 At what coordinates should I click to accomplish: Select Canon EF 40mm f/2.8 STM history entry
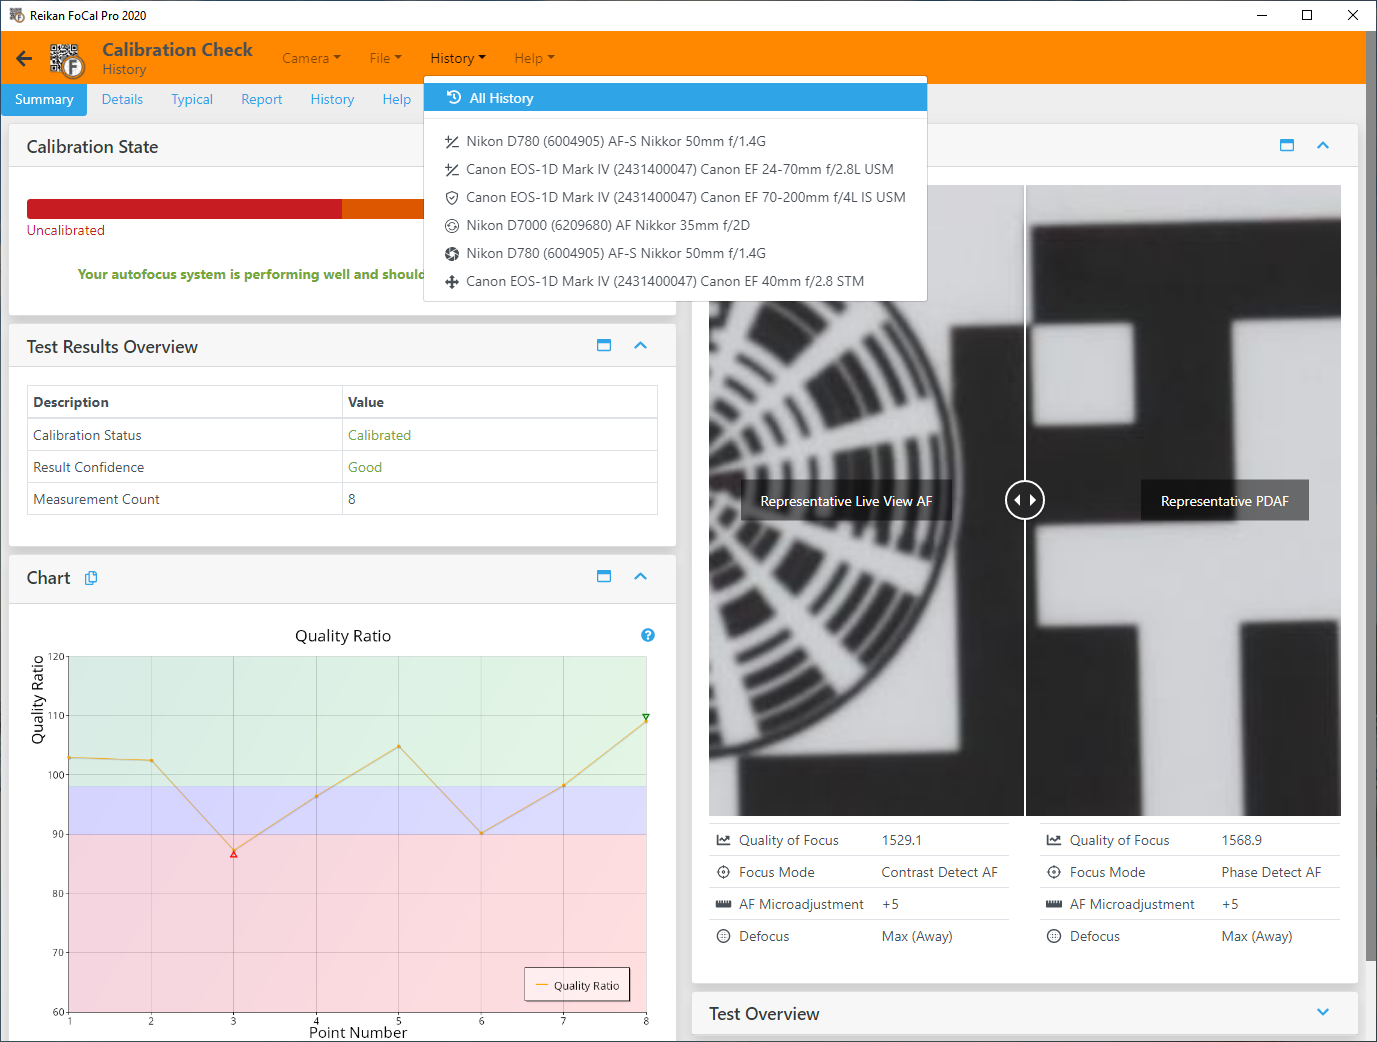tap(675, 282)
